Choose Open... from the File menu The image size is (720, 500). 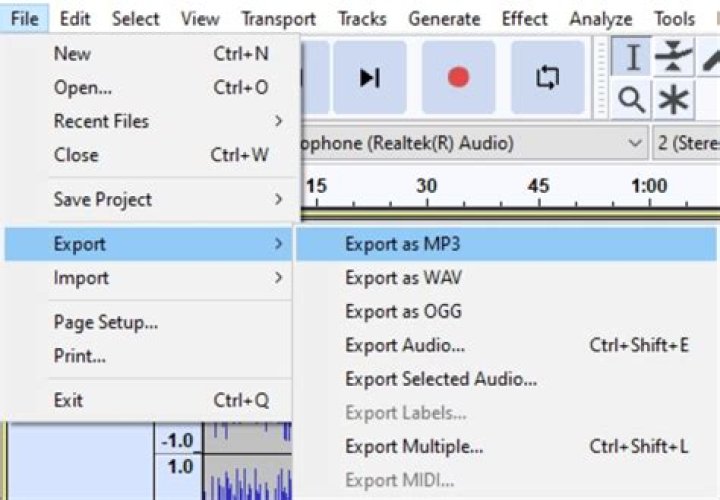(x=148, y=87)
